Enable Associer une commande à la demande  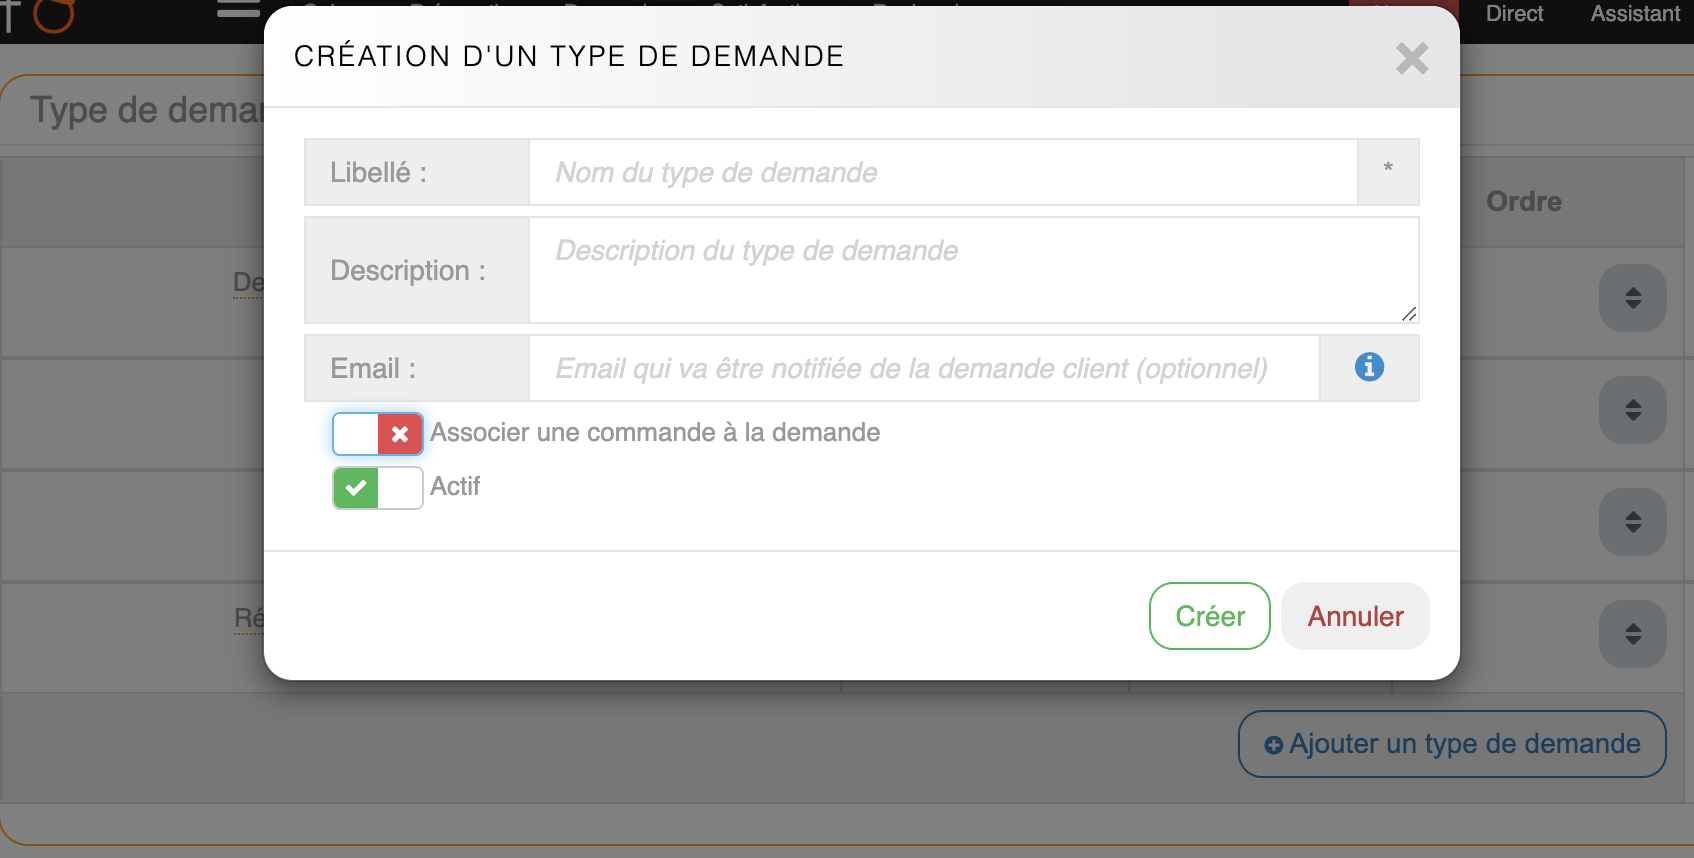377,434
